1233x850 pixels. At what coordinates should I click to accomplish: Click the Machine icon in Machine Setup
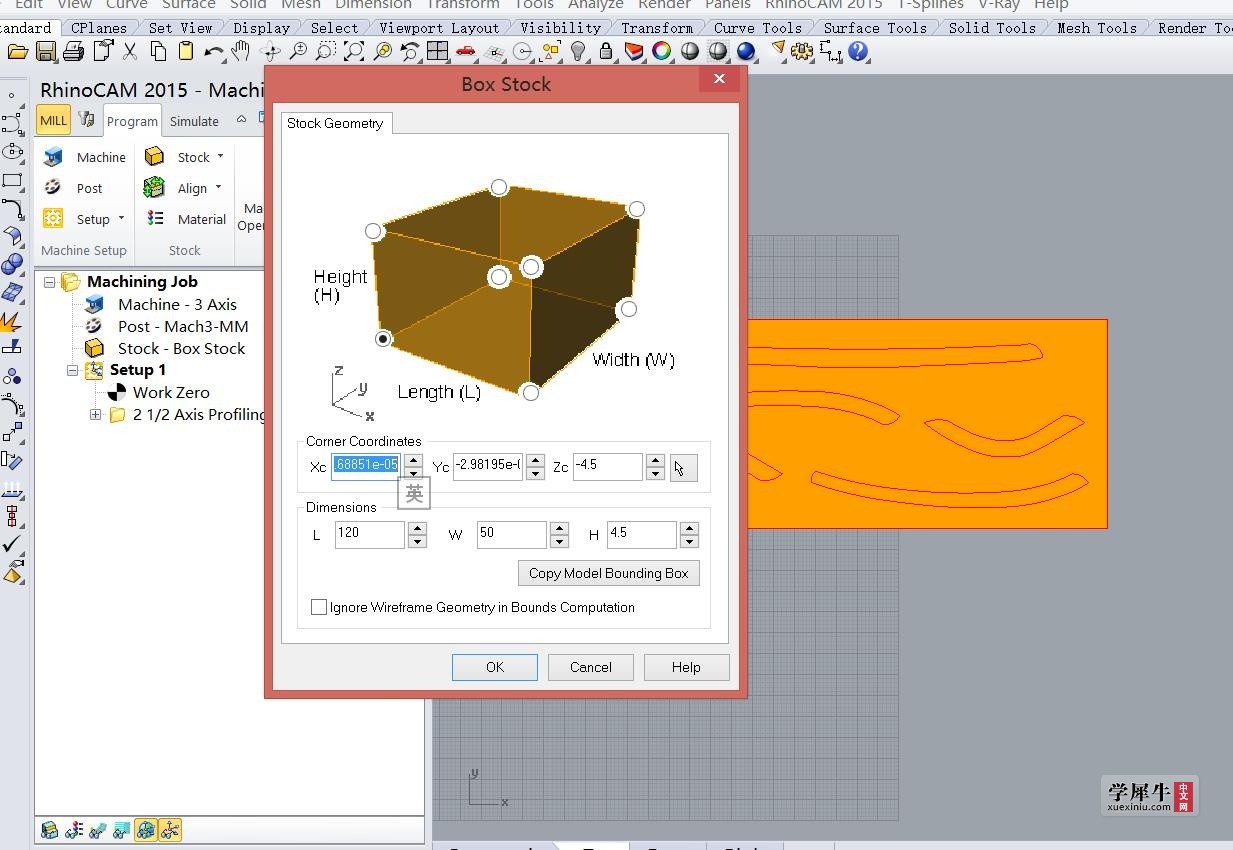53,157
